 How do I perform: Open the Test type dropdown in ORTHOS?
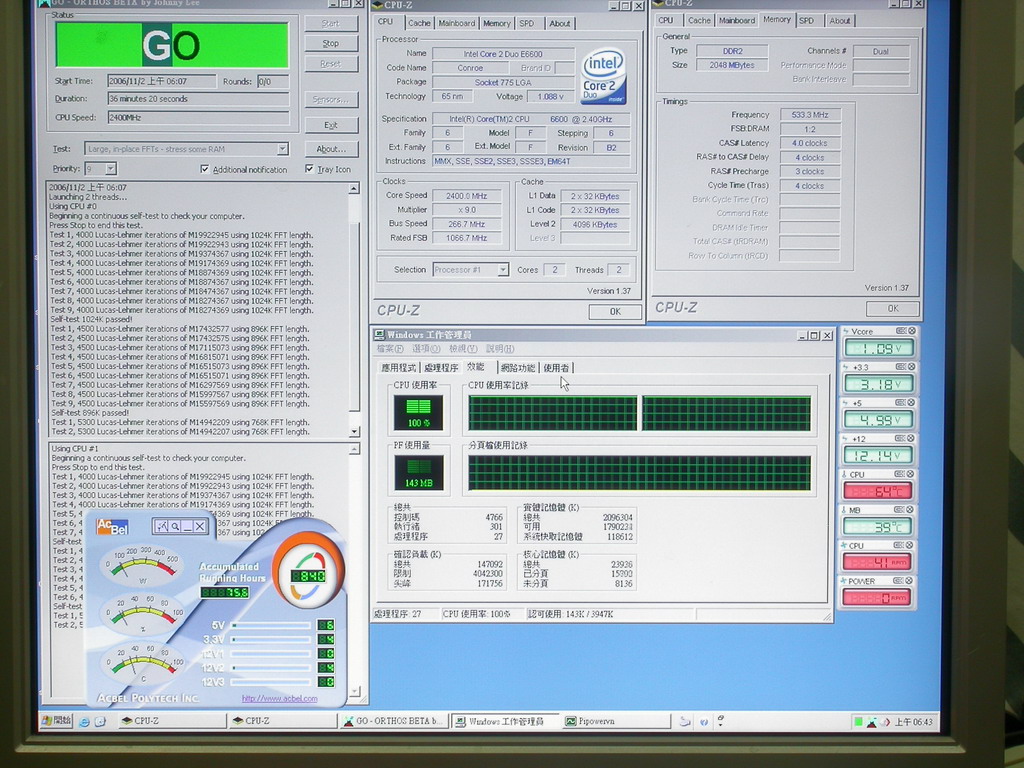(282, 149)
